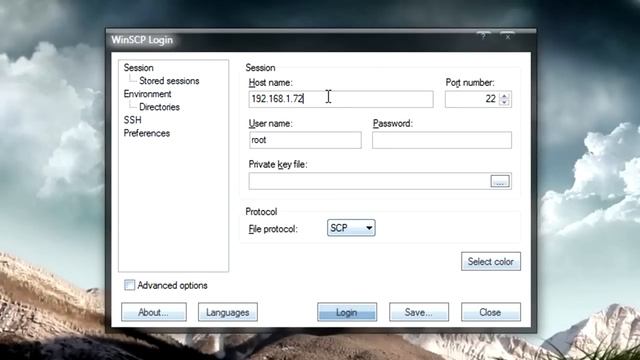640x360 pixels.
Task: Click the help question mark in title bar
Action: [484, 37]
